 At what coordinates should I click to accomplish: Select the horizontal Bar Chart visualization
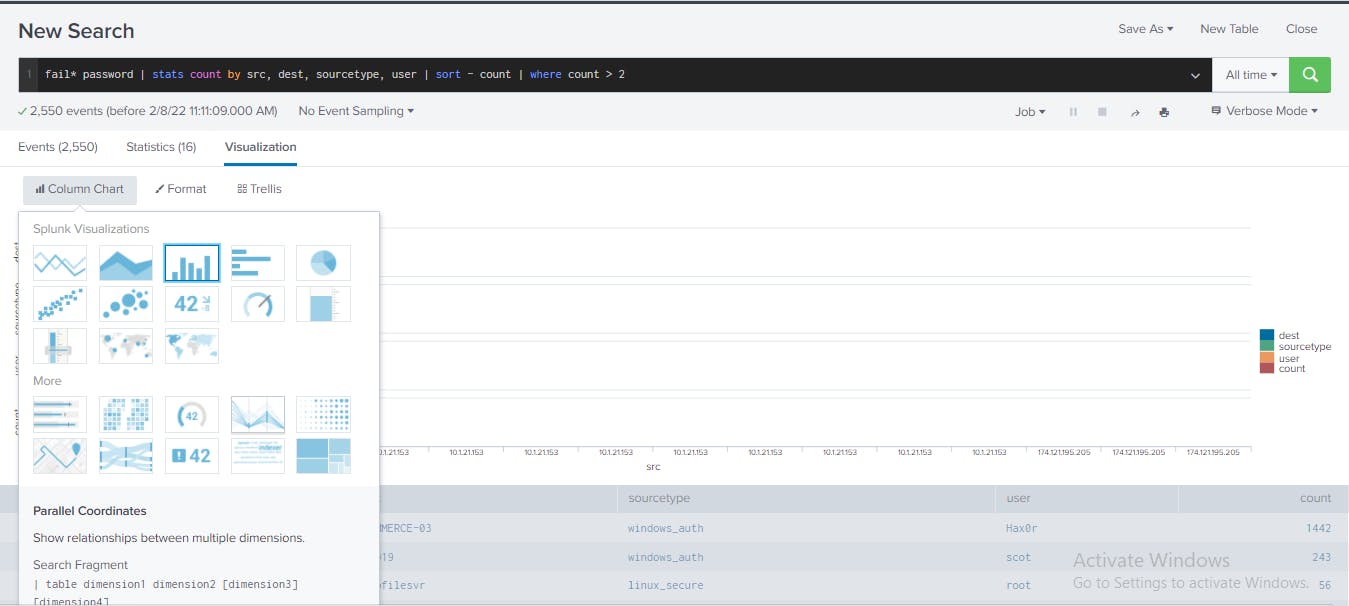(258, 263)
